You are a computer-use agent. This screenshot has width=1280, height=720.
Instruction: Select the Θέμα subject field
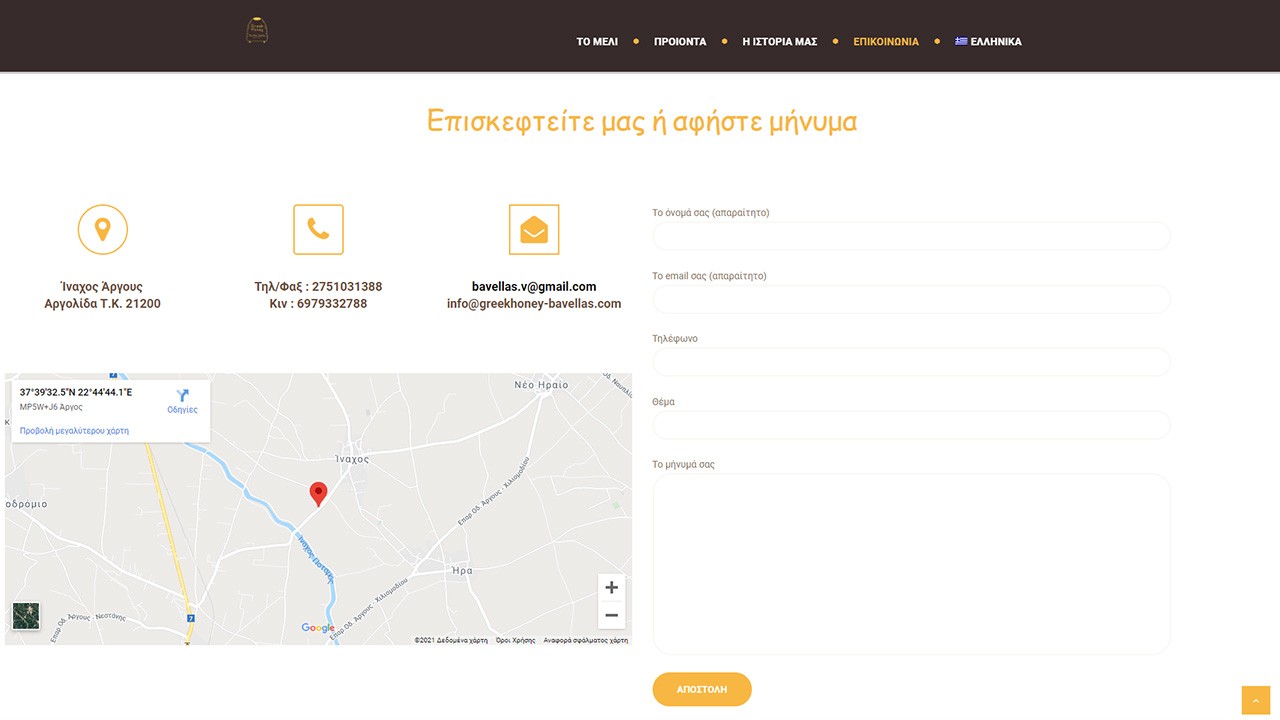[x=911, y=425]
